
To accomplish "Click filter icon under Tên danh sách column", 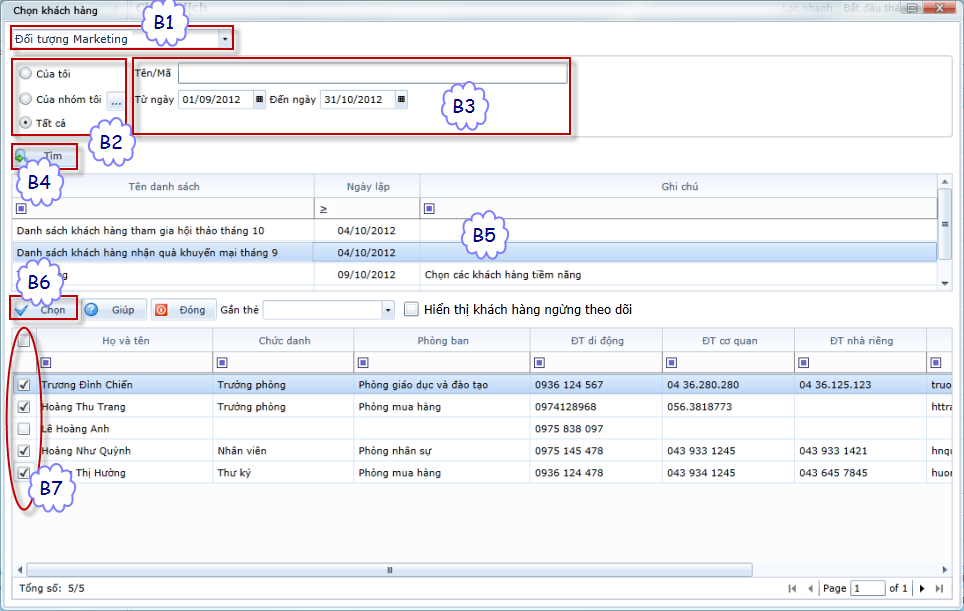I will point(22,209).
